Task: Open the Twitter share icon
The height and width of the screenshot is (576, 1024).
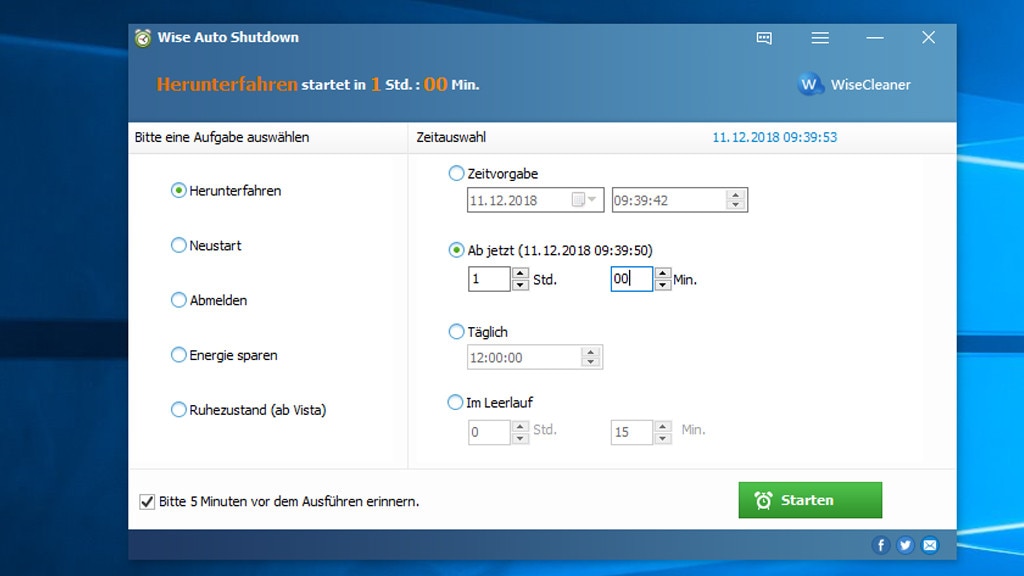Action: (x=905, y=545)
